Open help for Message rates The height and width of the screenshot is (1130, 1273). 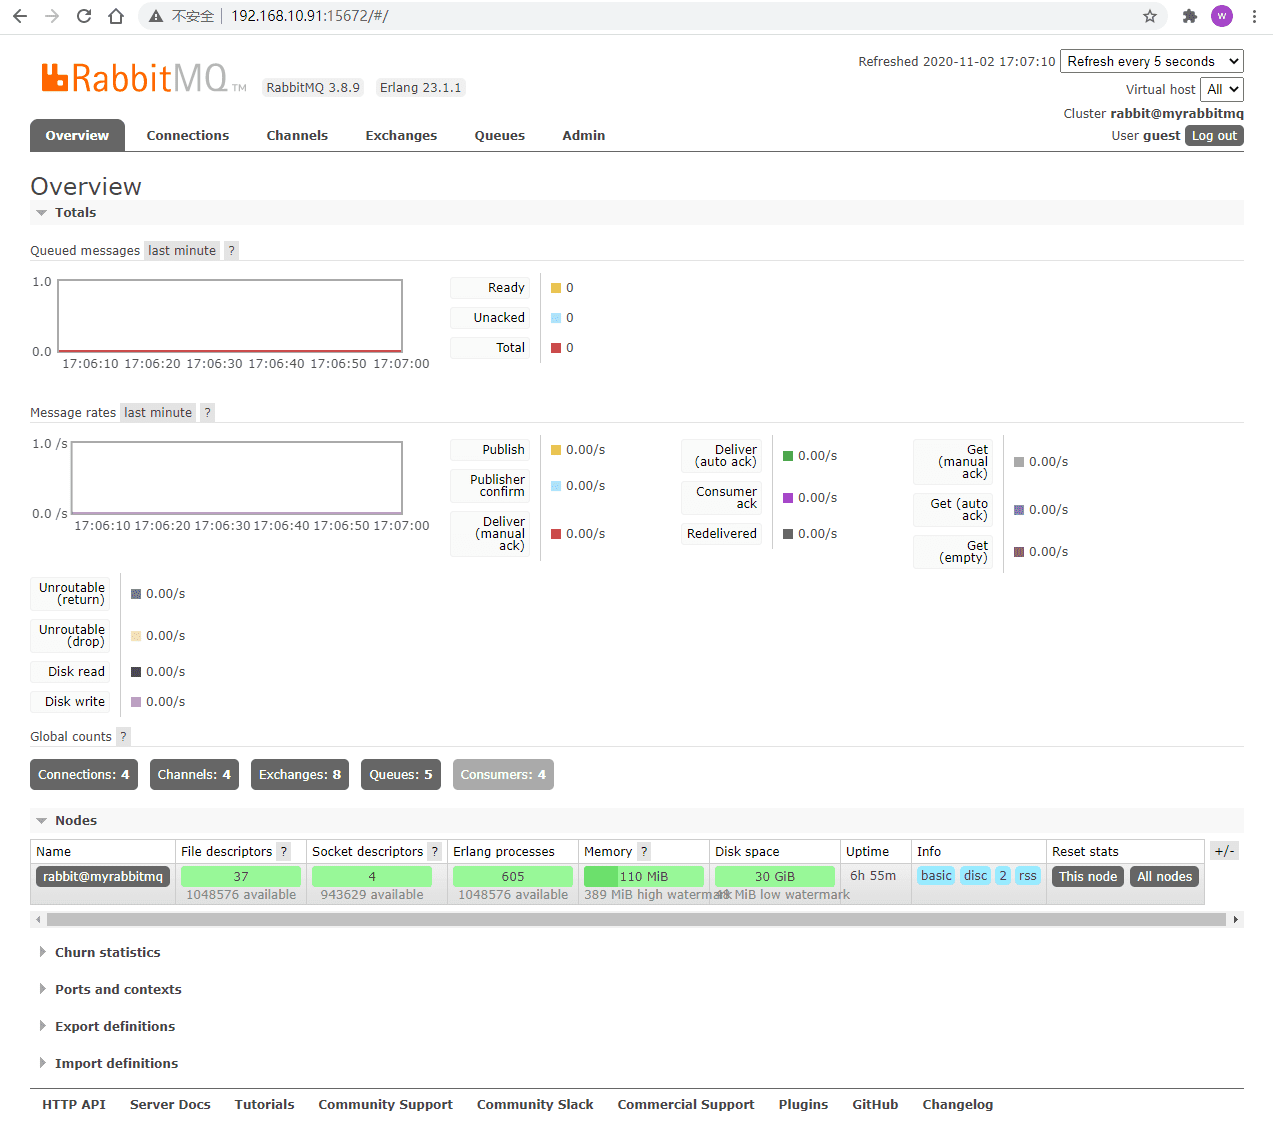(207, 413)
